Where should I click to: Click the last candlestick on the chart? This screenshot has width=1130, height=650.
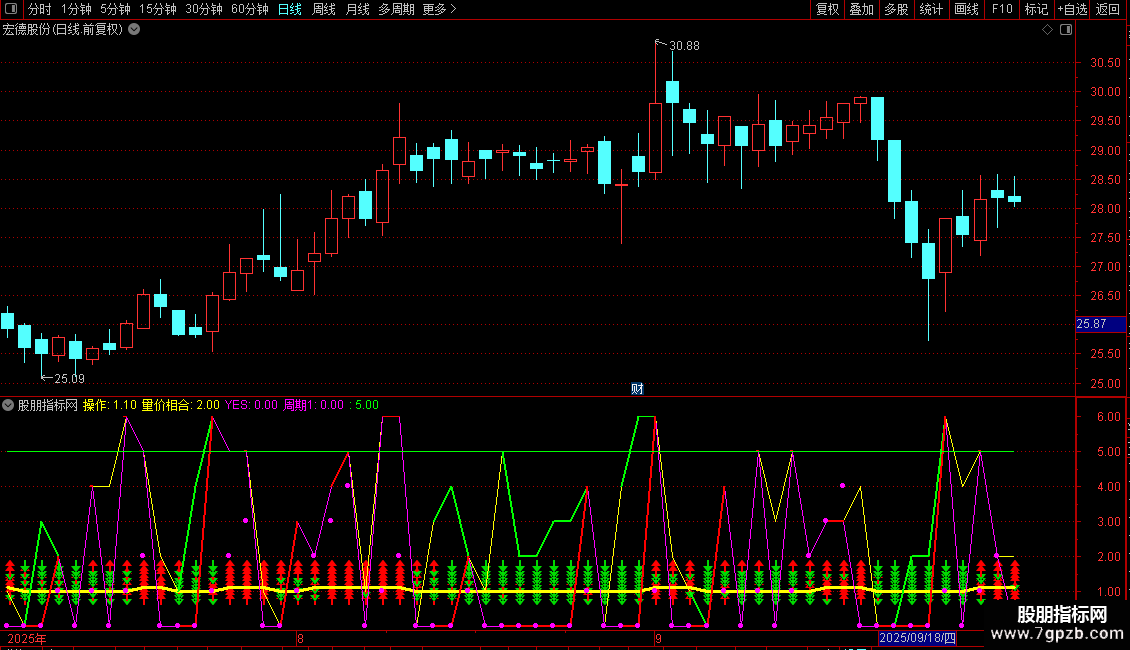(x=1014, y=198)
